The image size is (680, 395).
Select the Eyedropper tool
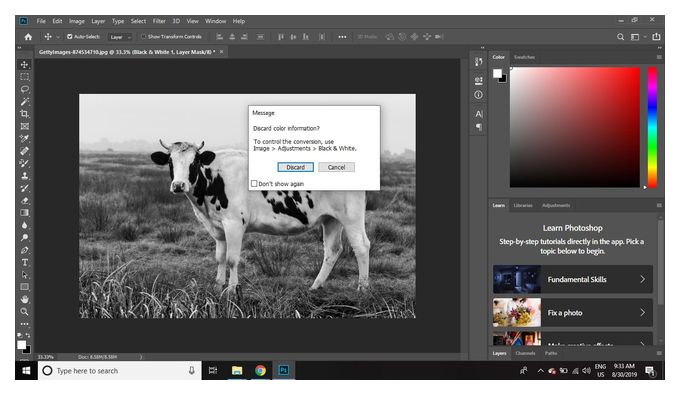tap(25, 139)
